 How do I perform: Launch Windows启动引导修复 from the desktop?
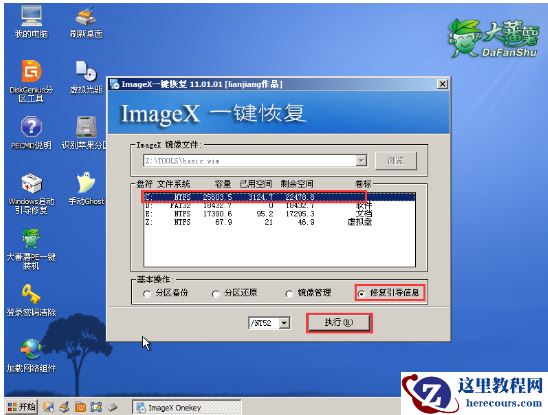click(31, 193)
